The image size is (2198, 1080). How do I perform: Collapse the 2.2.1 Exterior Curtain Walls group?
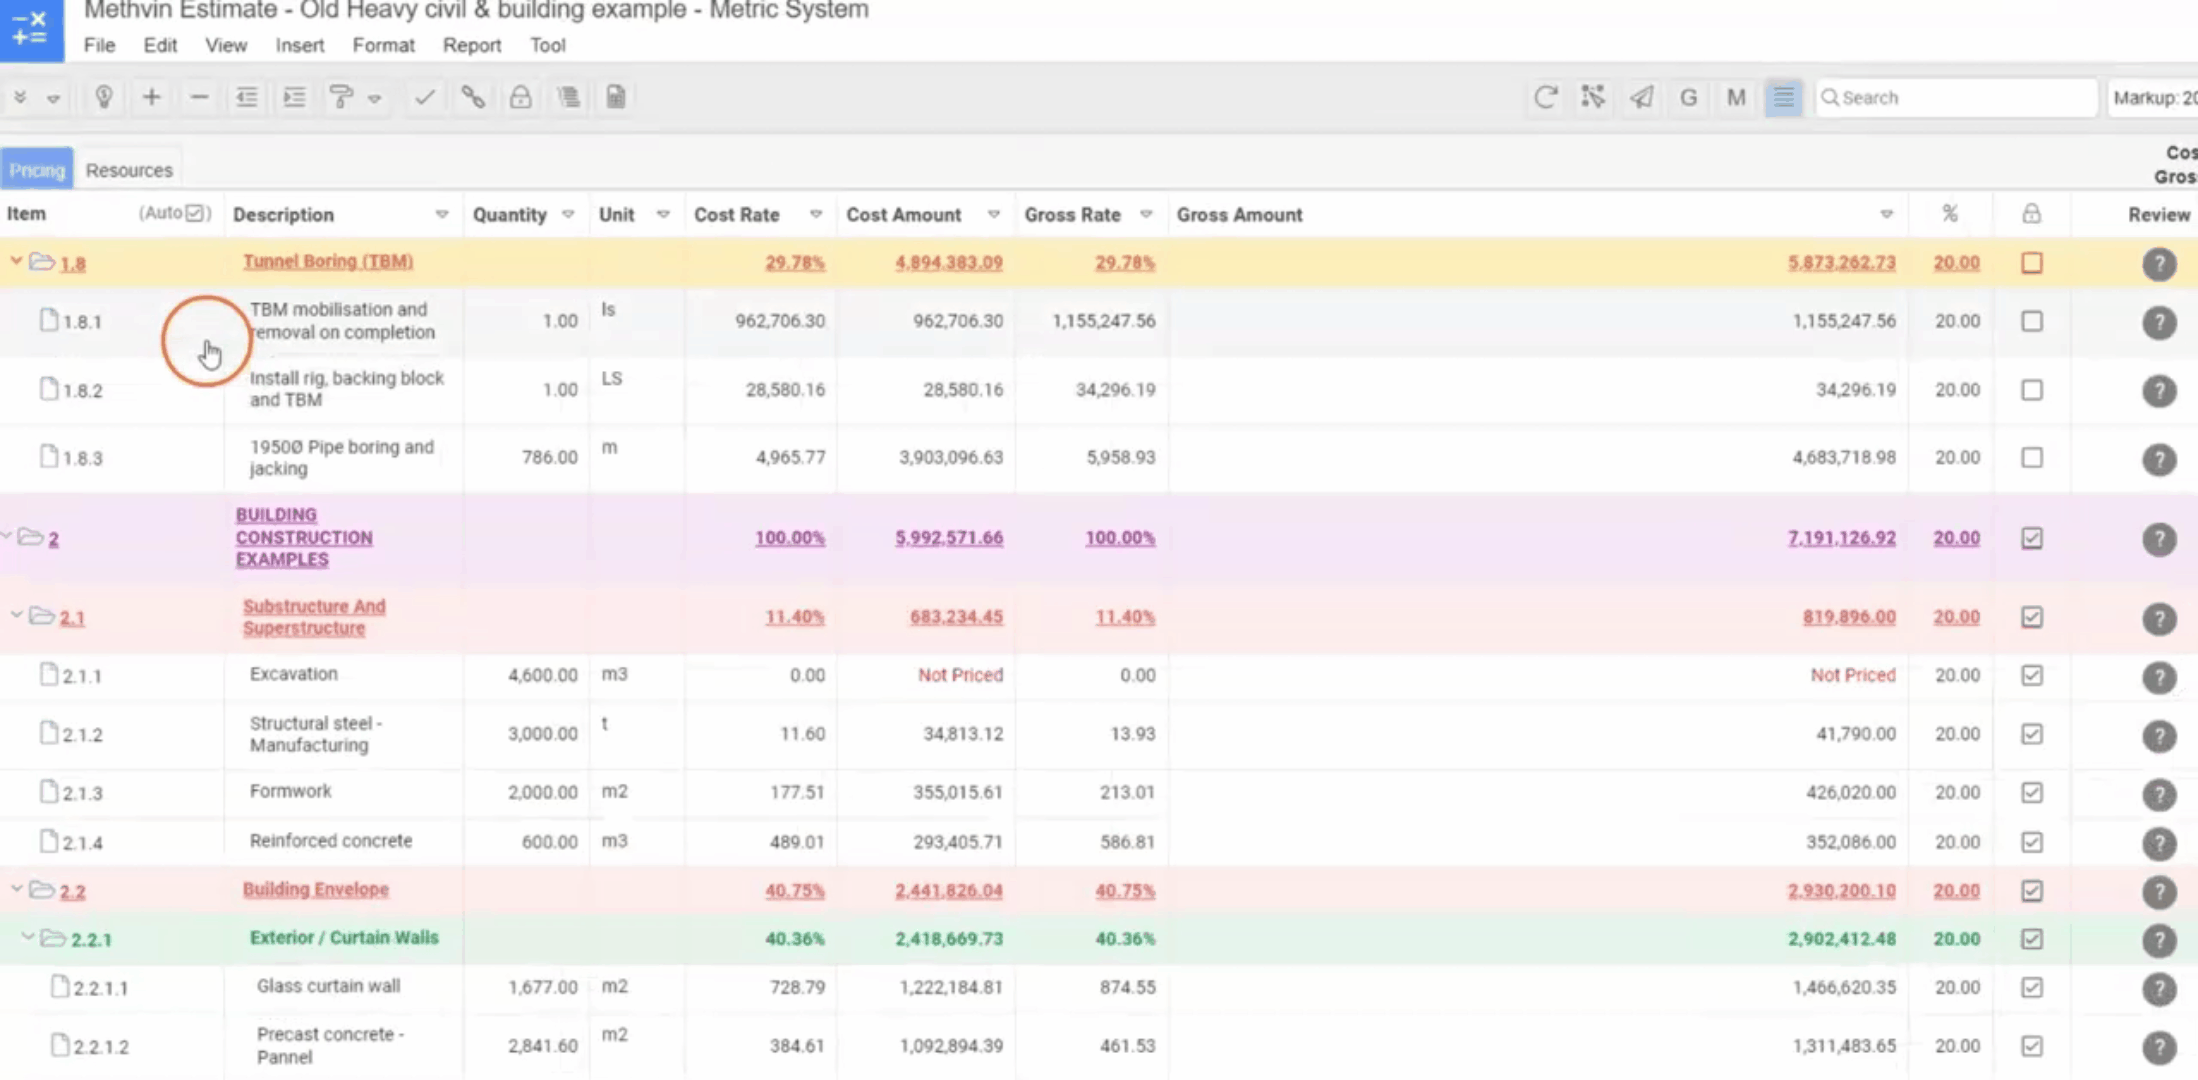pos(28,938)
